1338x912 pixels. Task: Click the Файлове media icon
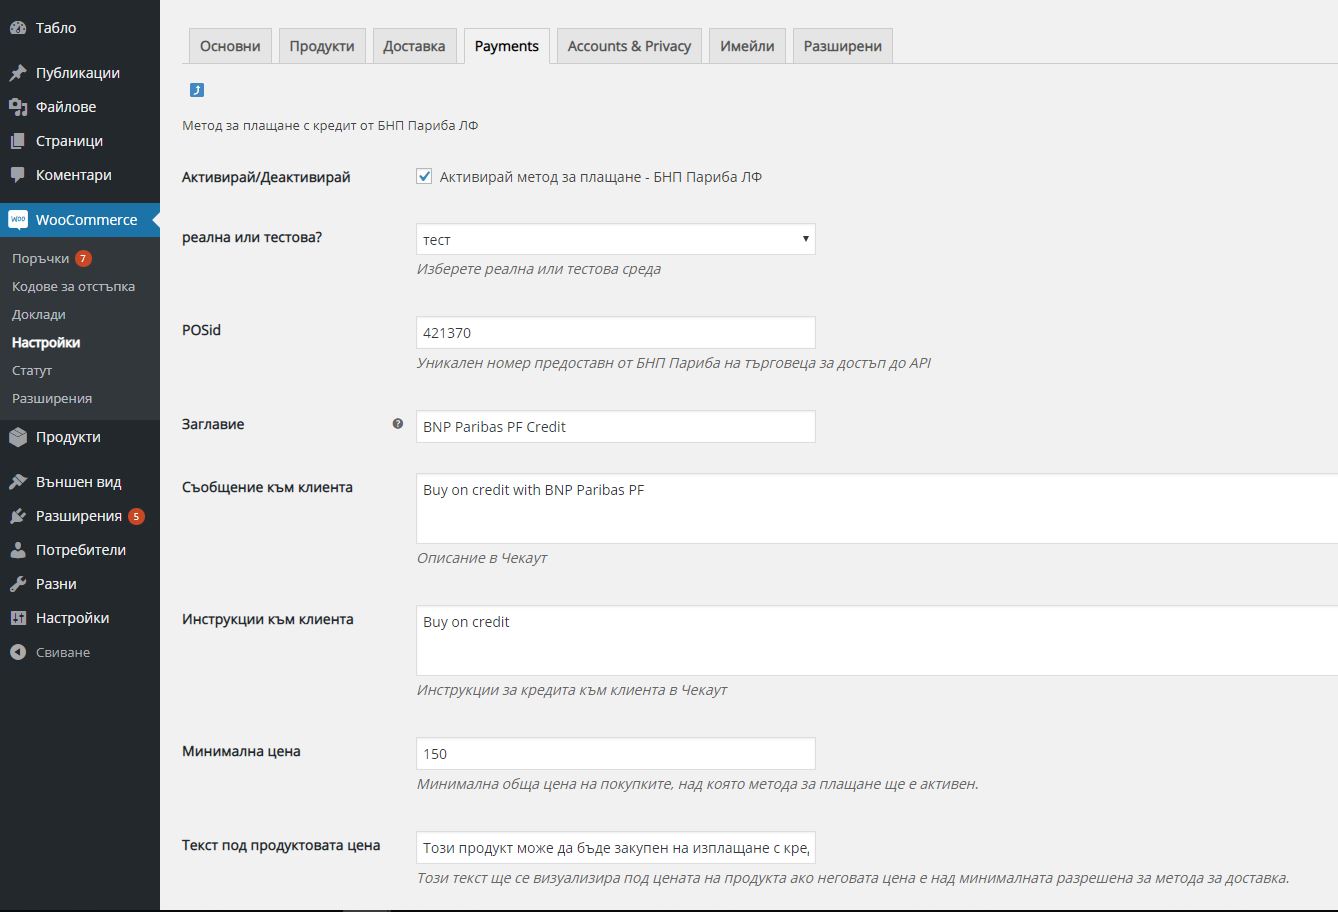(x=18, y=107)
